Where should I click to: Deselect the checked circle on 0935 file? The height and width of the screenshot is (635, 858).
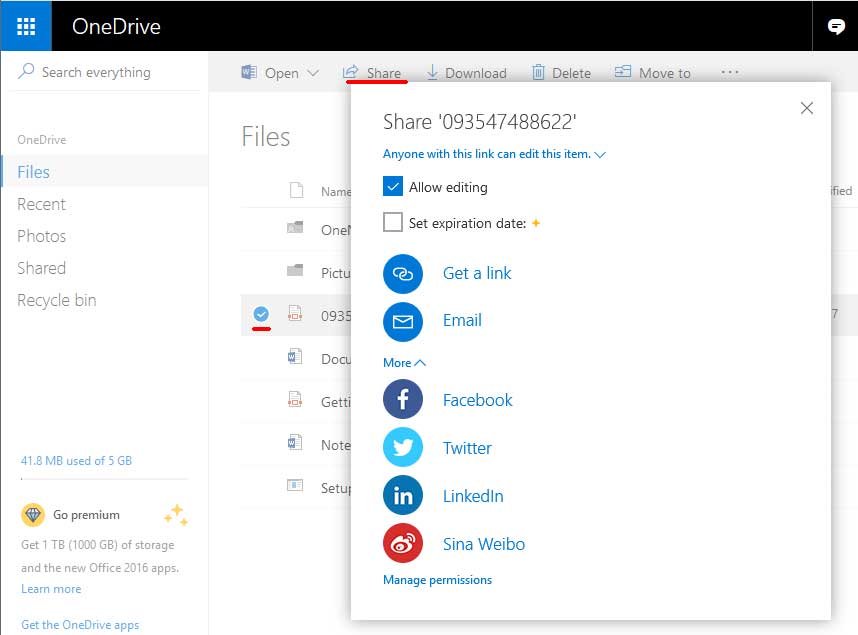[x=261, y=314]
